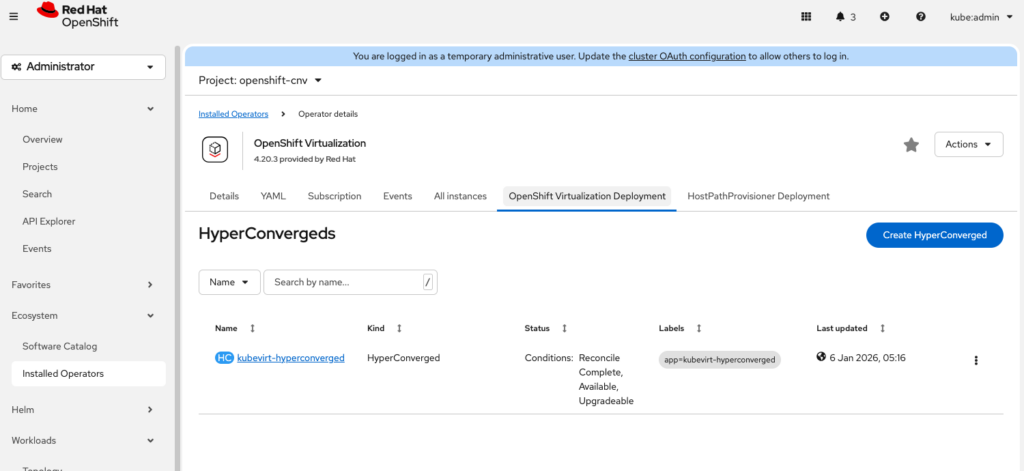Open kebab menu for kubevirt-hyperconverged row

tap(976, 360)
